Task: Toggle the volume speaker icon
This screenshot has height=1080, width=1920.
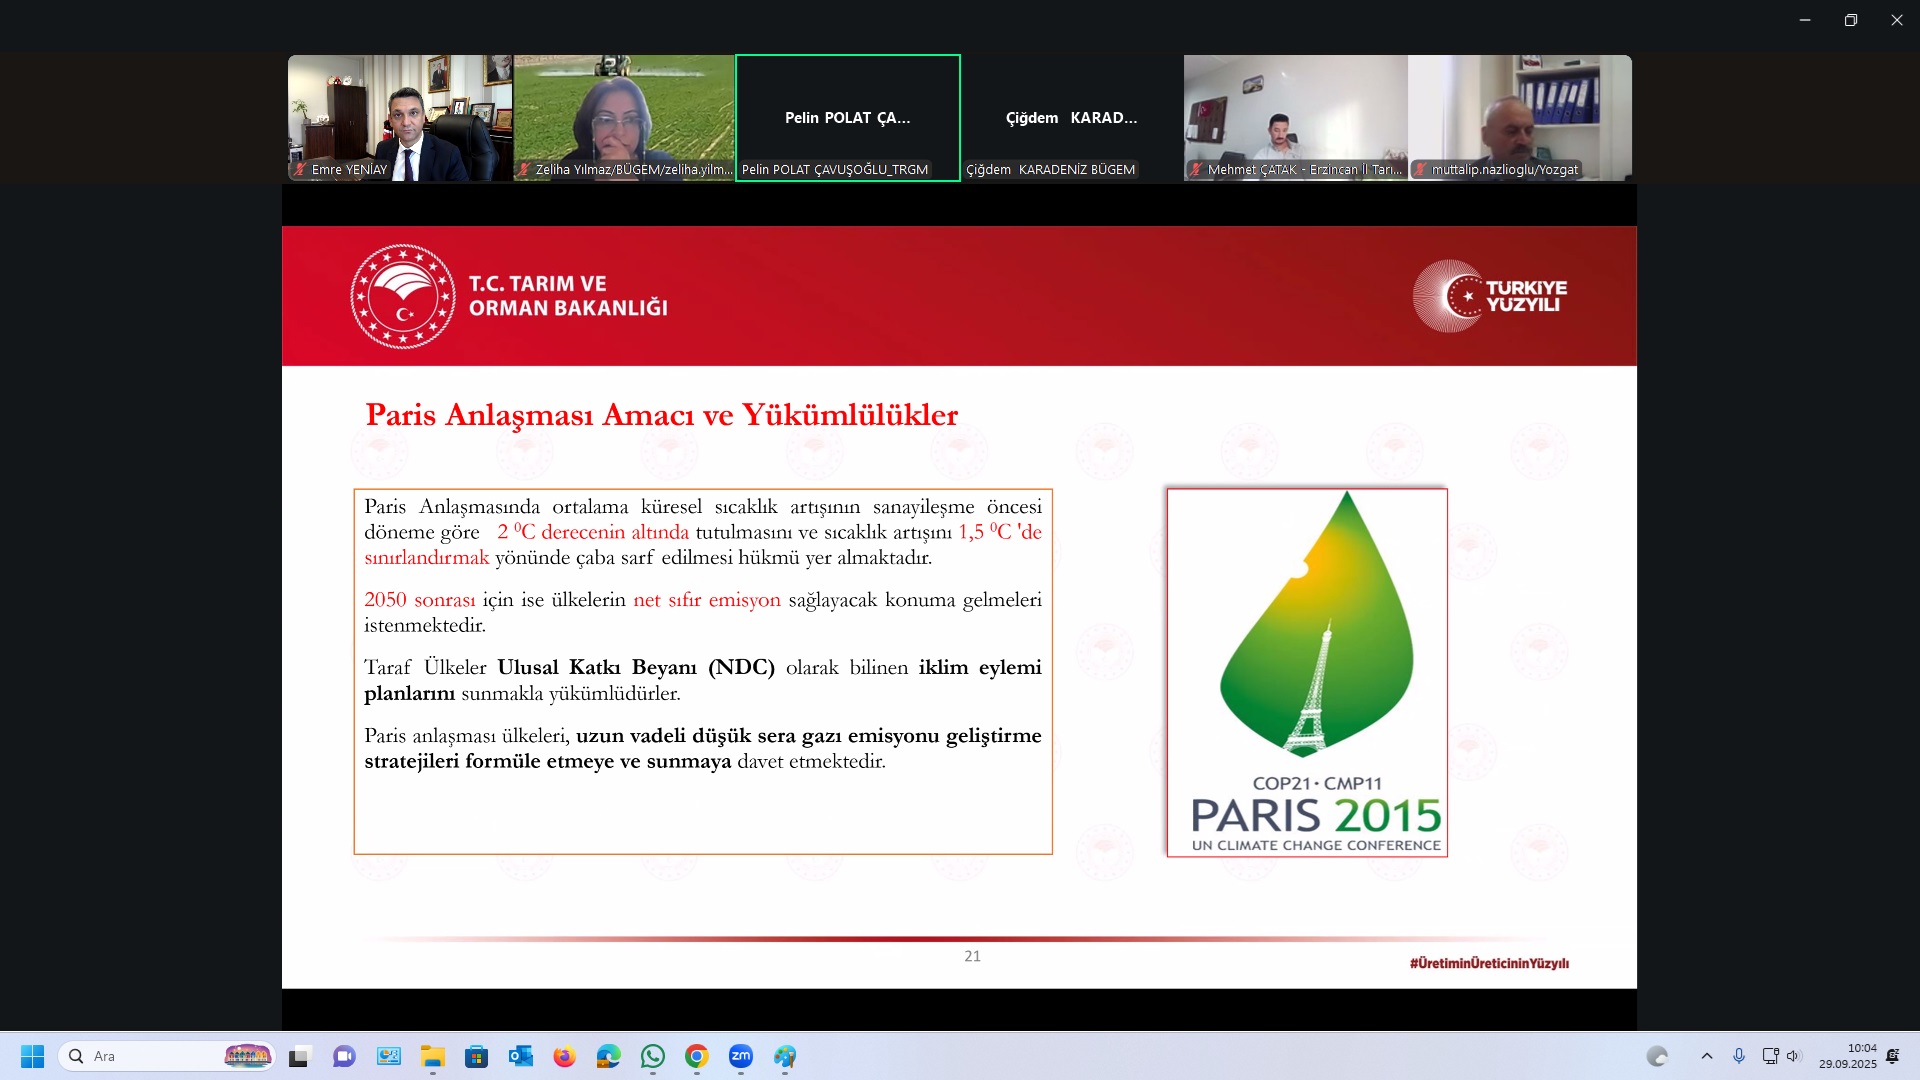Action: point(1793,1056)
